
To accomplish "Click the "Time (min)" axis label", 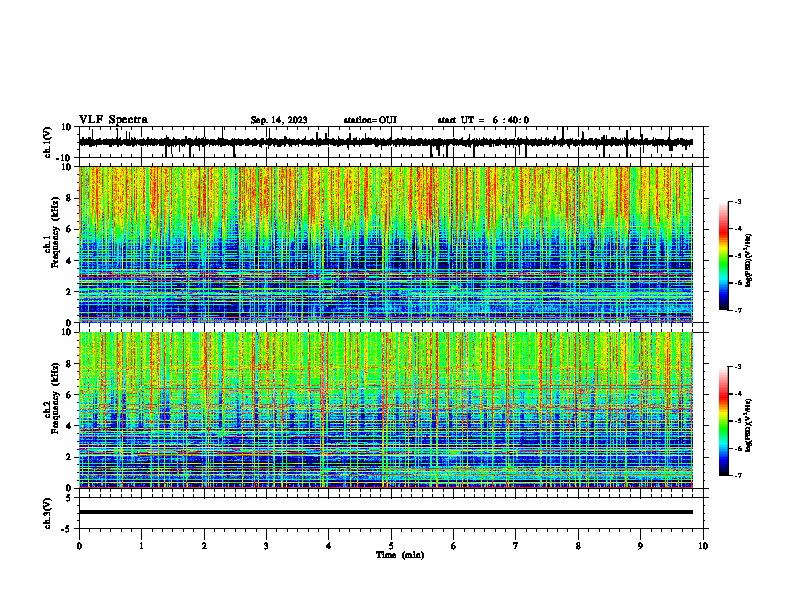I will [x=400, y=555].
